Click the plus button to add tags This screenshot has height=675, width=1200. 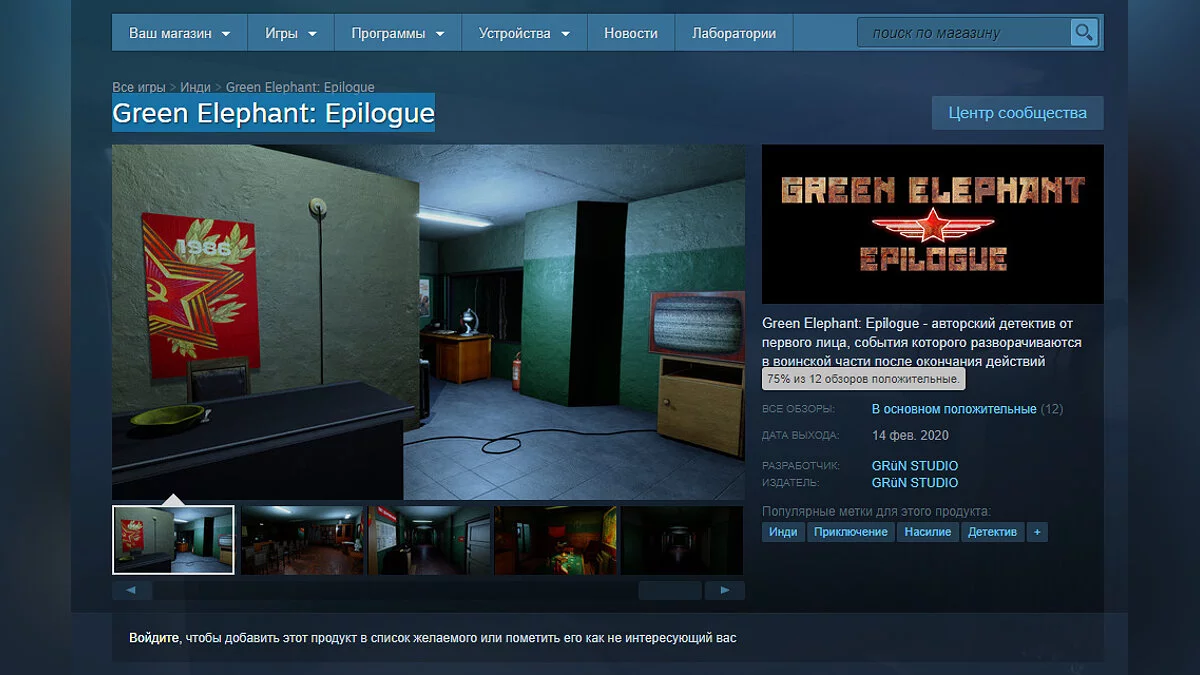1037,532
